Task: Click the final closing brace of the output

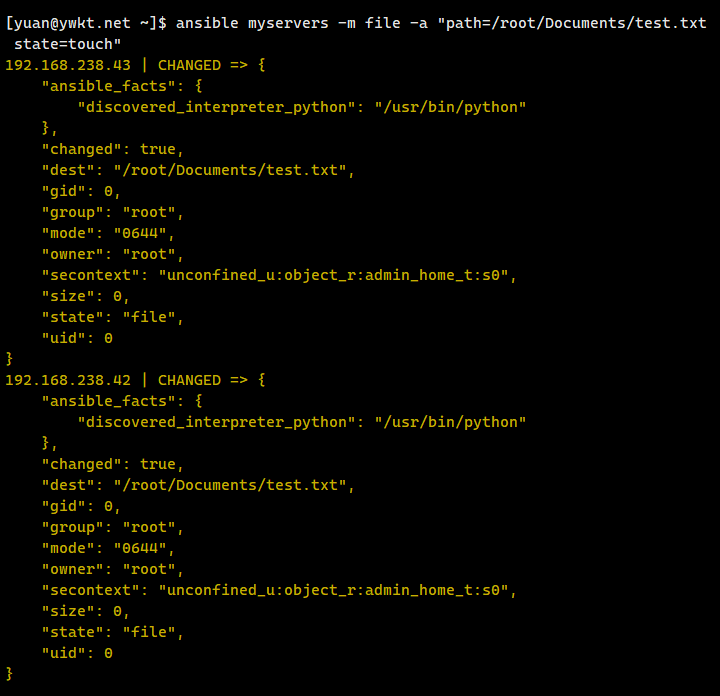Action: pos(10,674)
